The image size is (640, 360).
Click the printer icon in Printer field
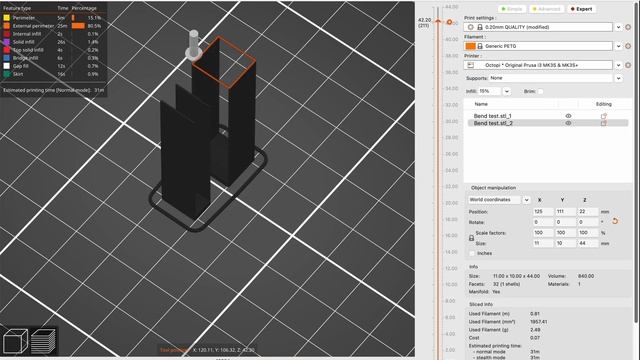tap(471, 65)
